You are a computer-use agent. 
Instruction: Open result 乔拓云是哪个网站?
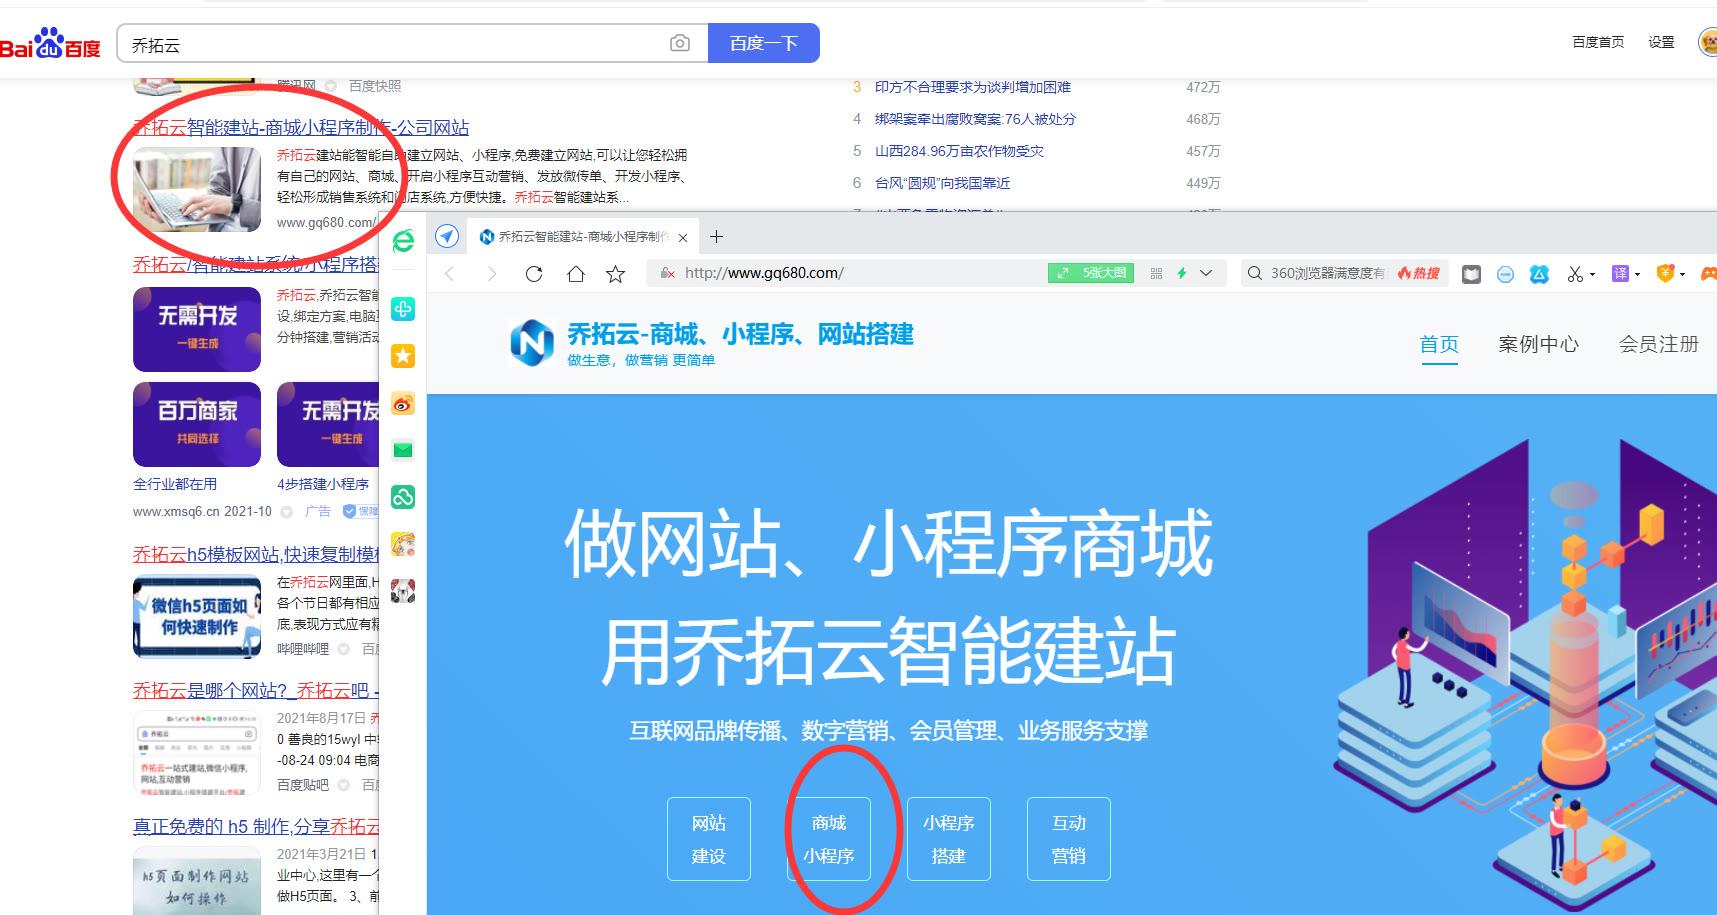(x=256, y=691)
